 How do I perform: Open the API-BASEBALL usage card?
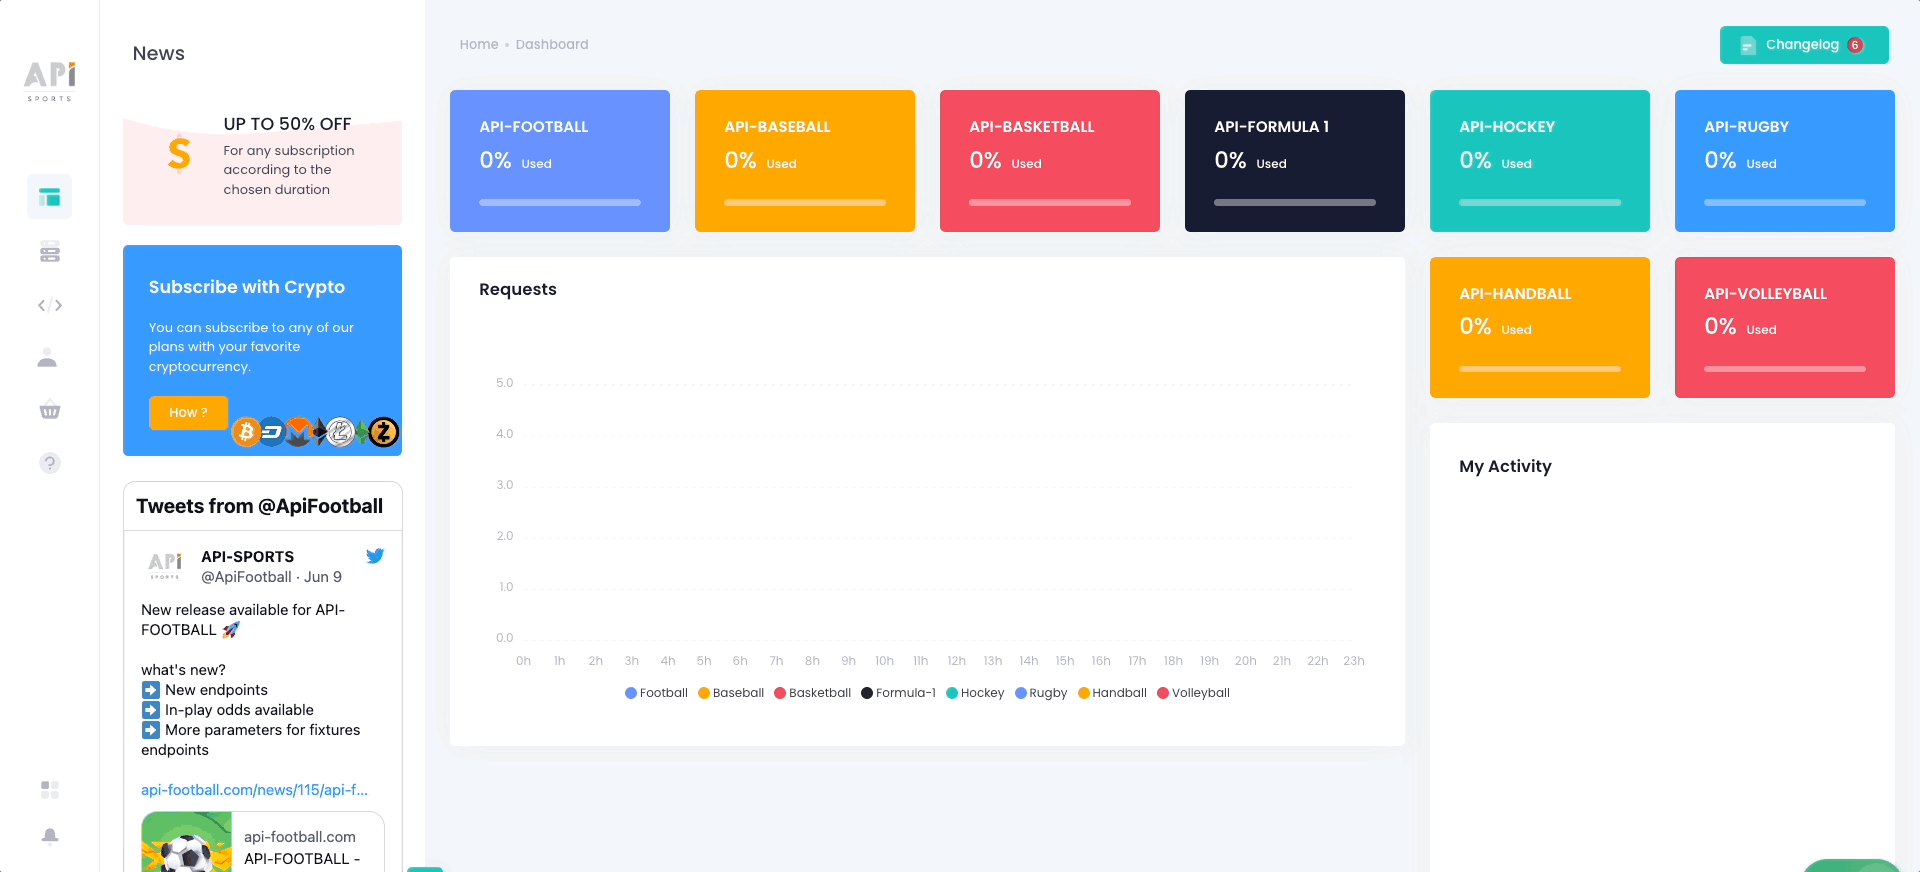tap(805, 161)
